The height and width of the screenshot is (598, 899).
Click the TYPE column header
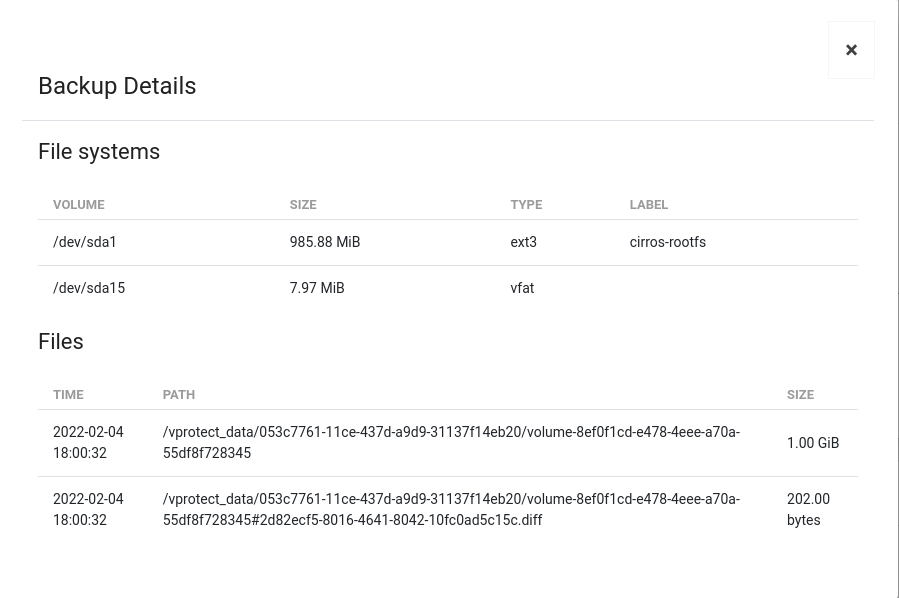[526, 205]
